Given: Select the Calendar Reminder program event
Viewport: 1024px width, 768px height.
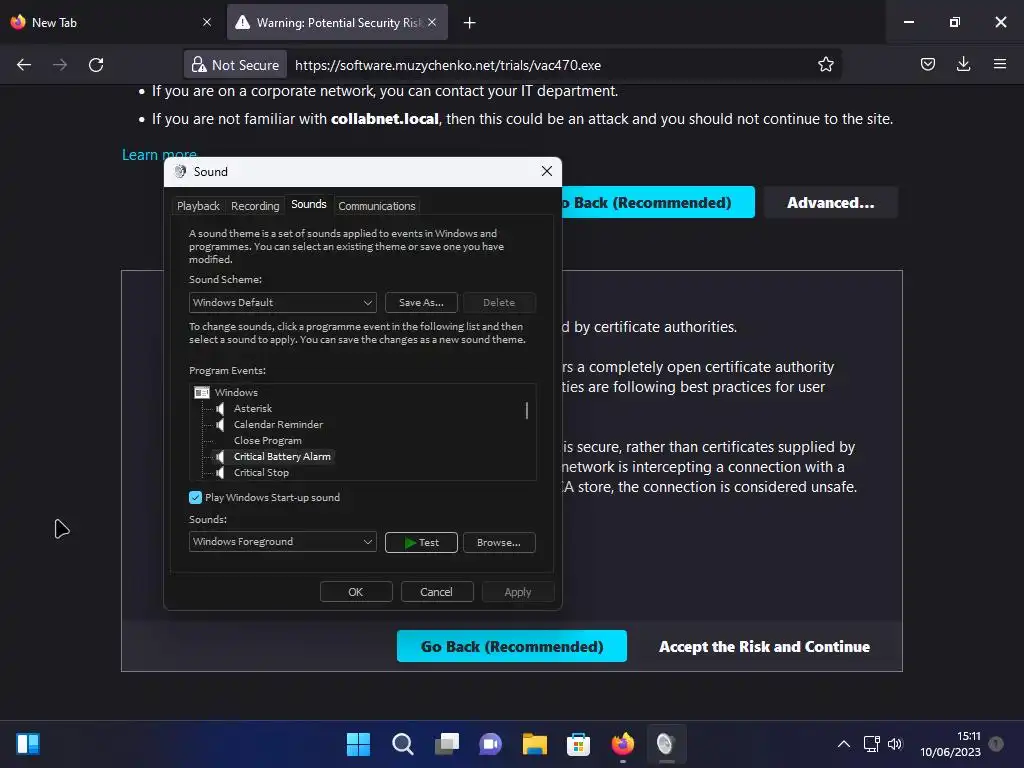Looking at the screenshot, I should 278,424.
